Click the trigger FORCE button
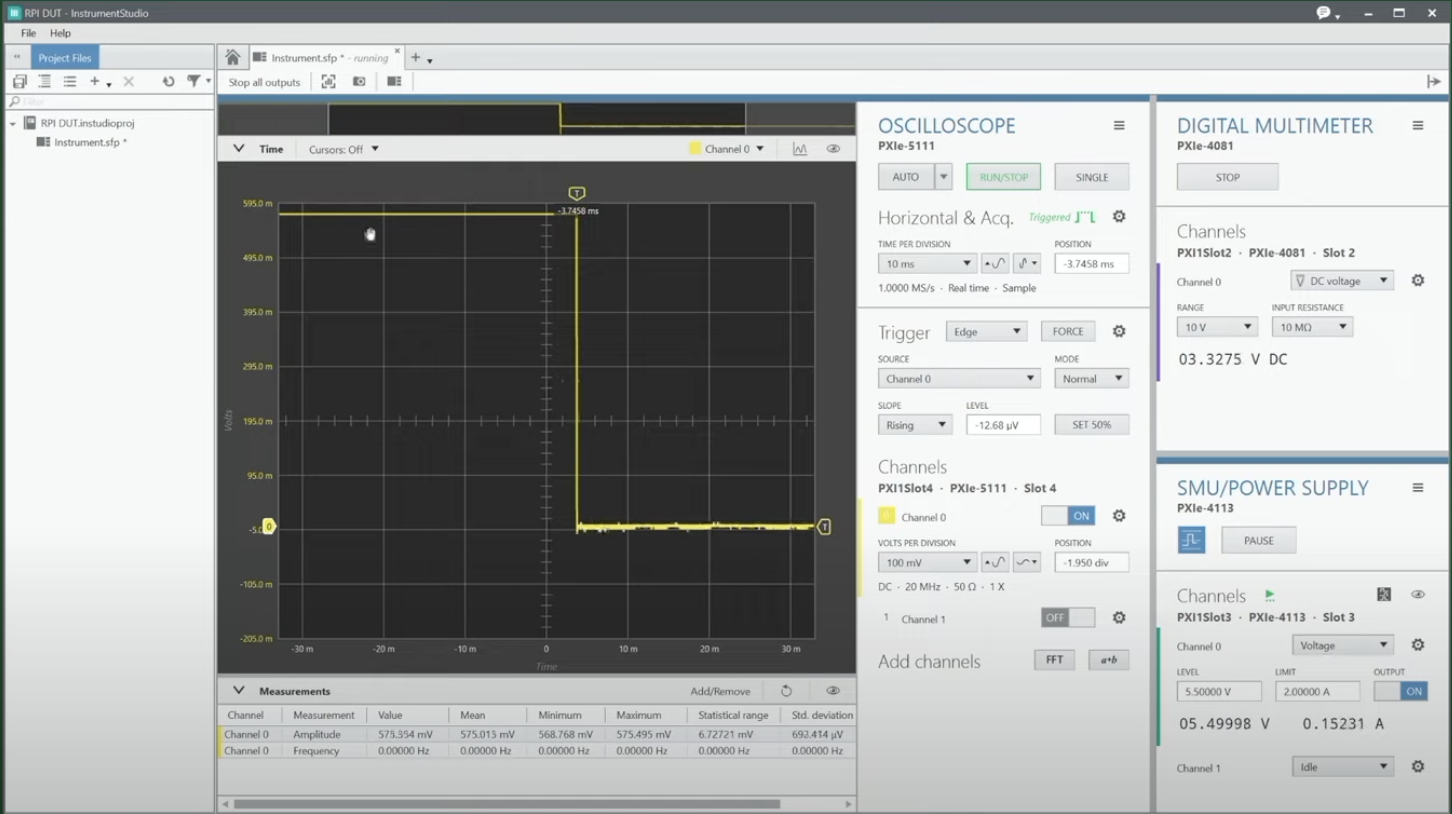The width and height of the screenshot is (1452, 814). 1067,331
